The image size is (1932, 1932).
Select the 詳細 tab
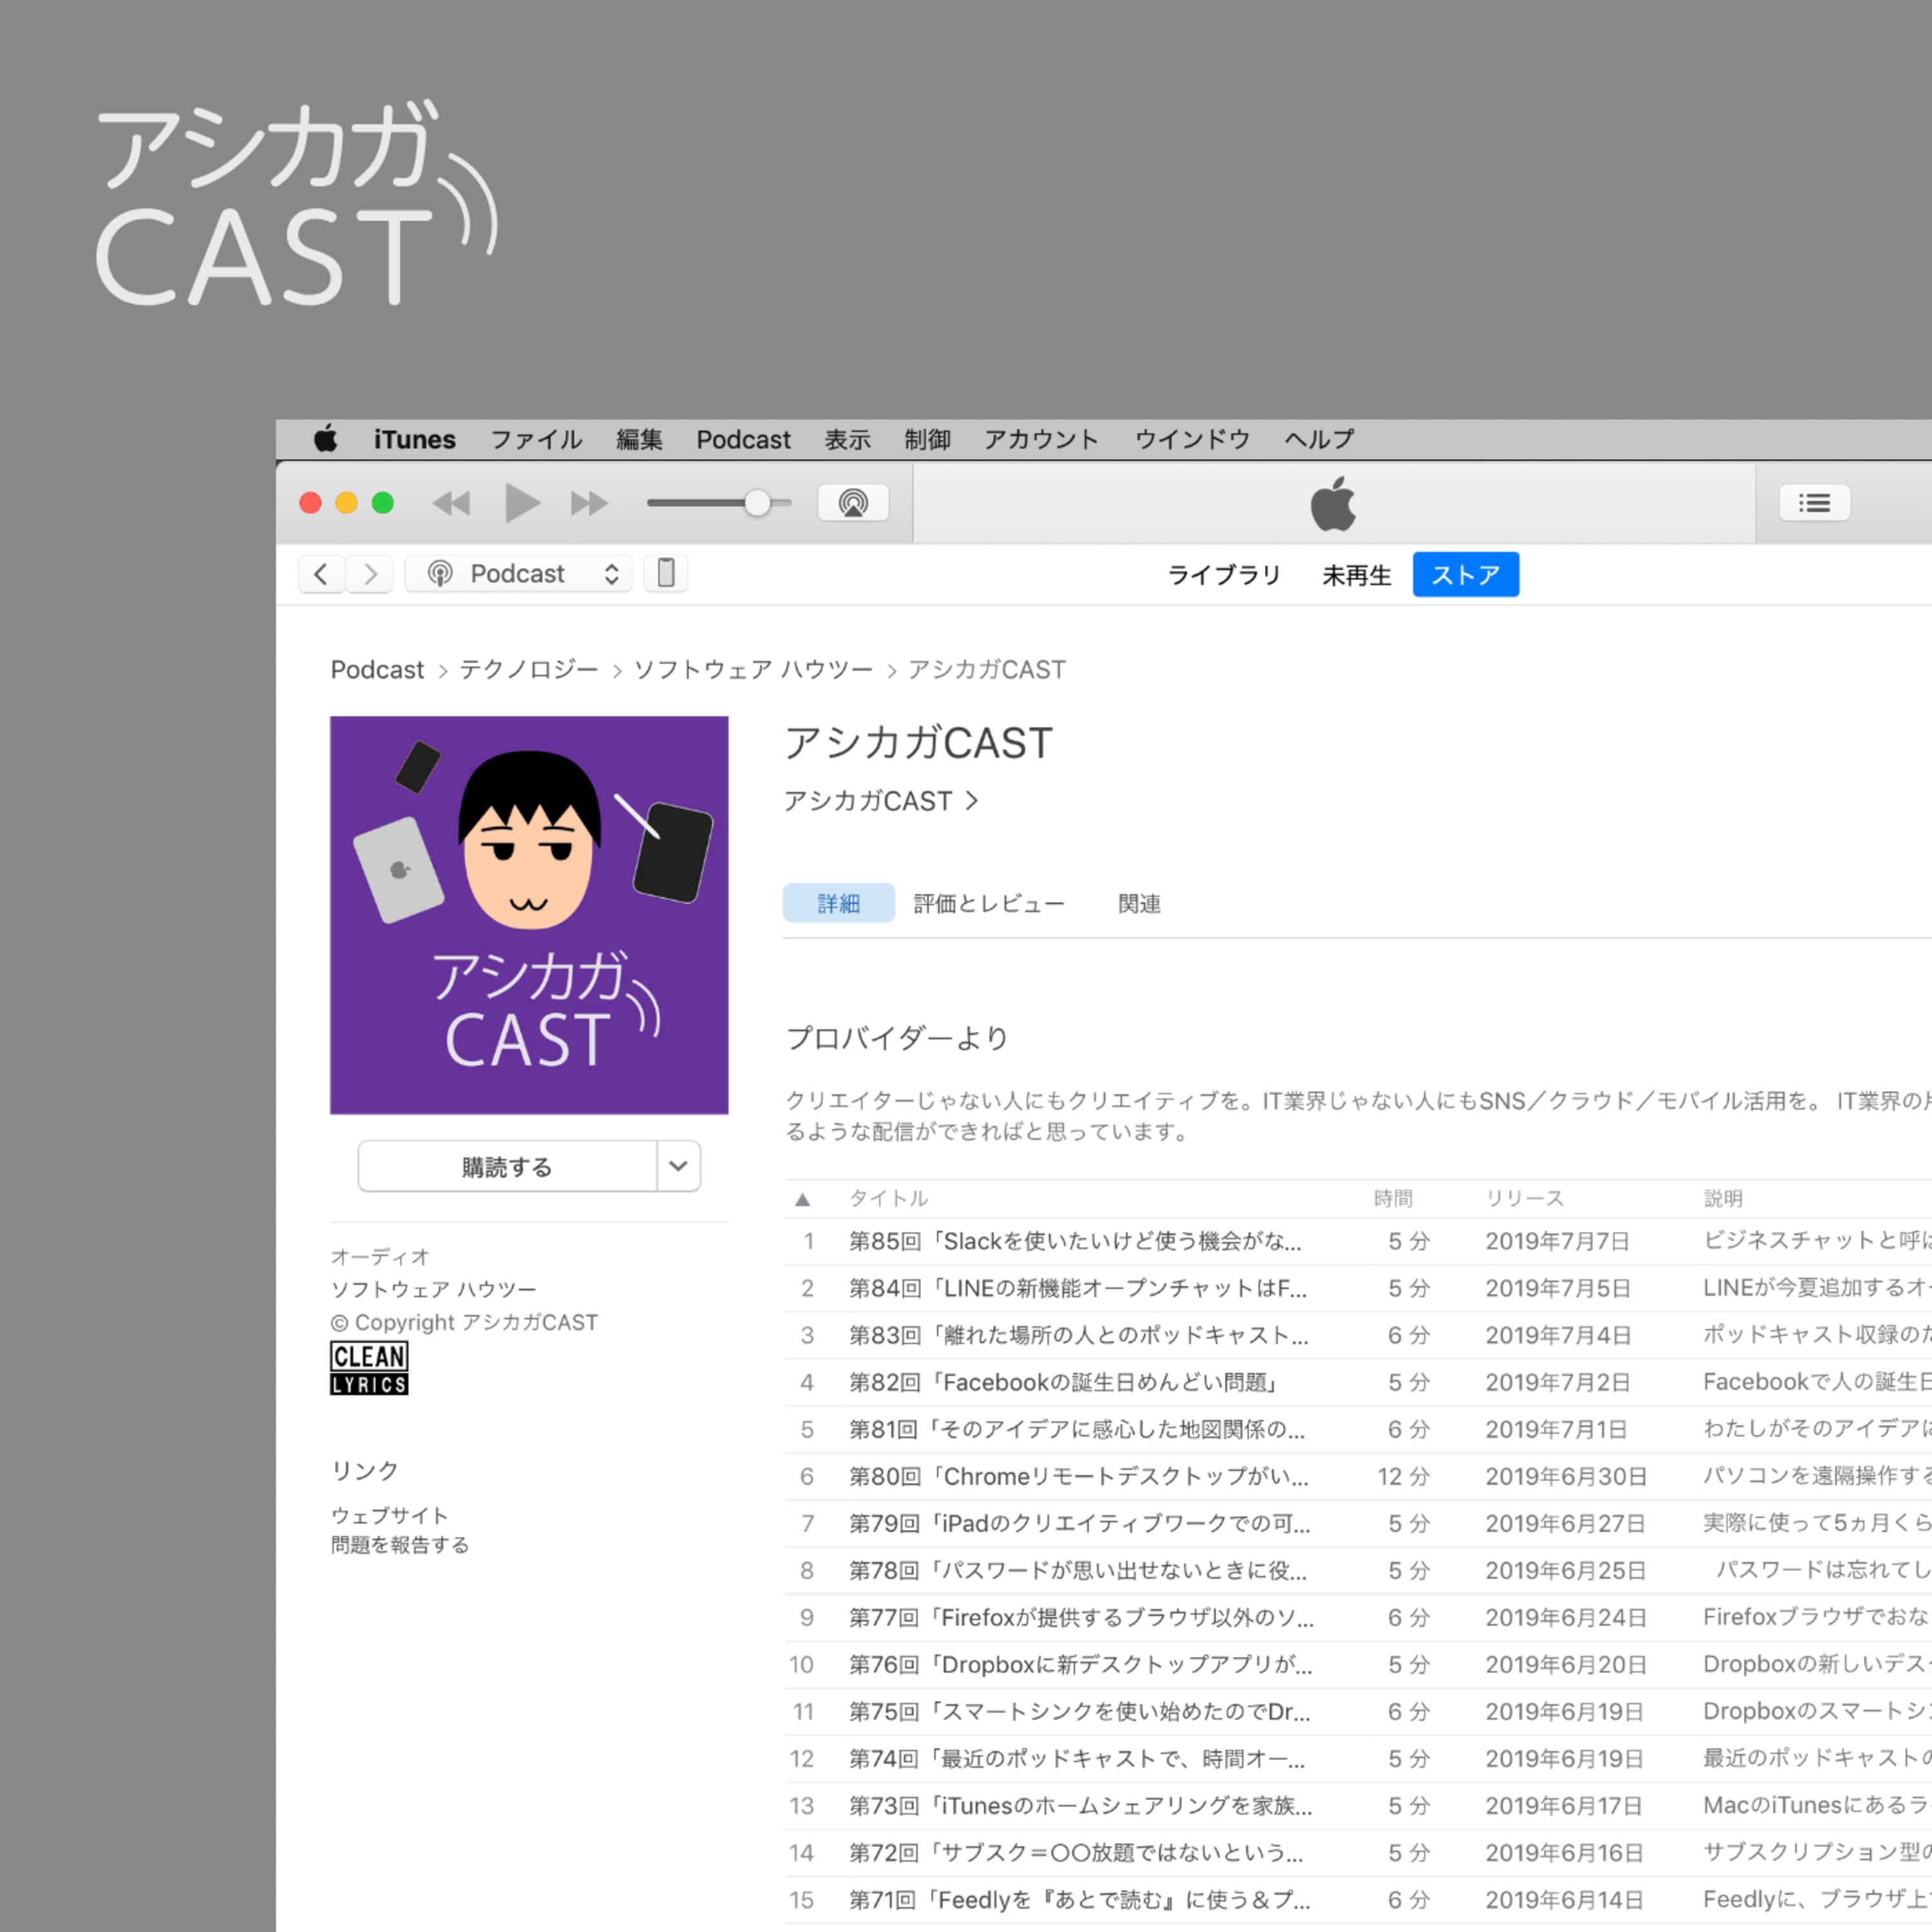coord(839,903)
